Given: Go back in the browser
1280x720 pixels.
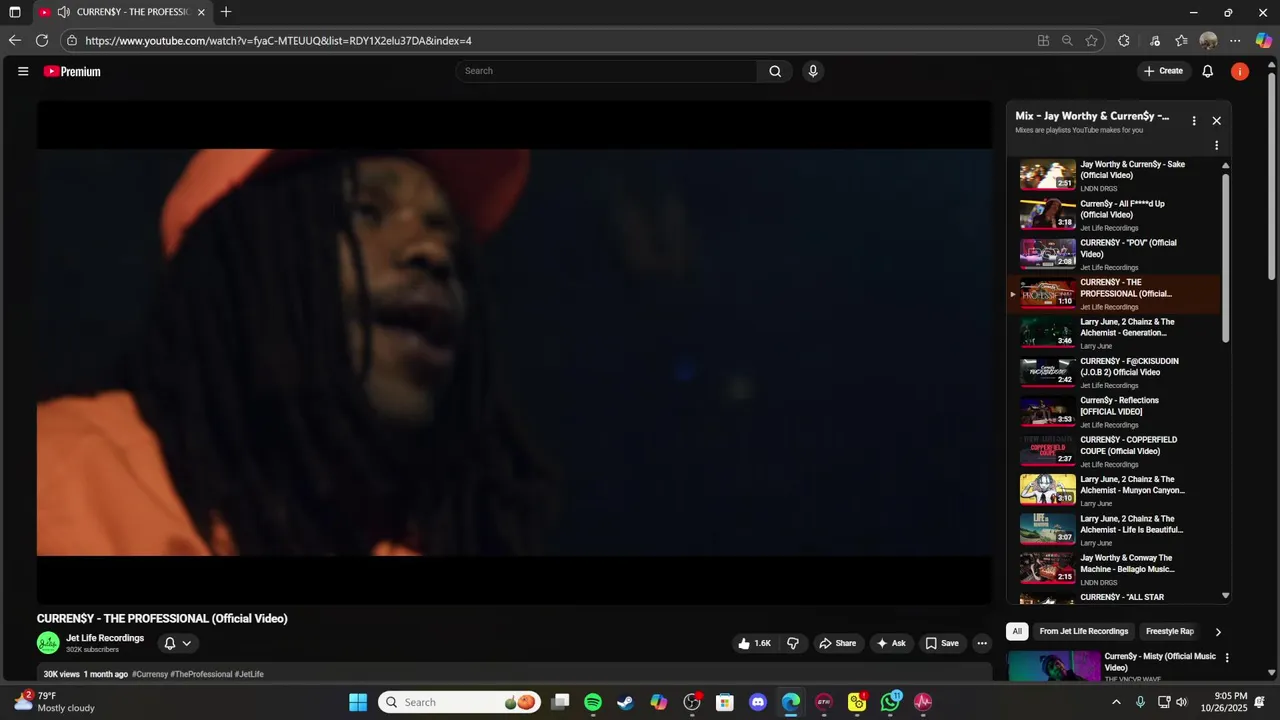Looking at the screenshot, I should pos(14,40).
